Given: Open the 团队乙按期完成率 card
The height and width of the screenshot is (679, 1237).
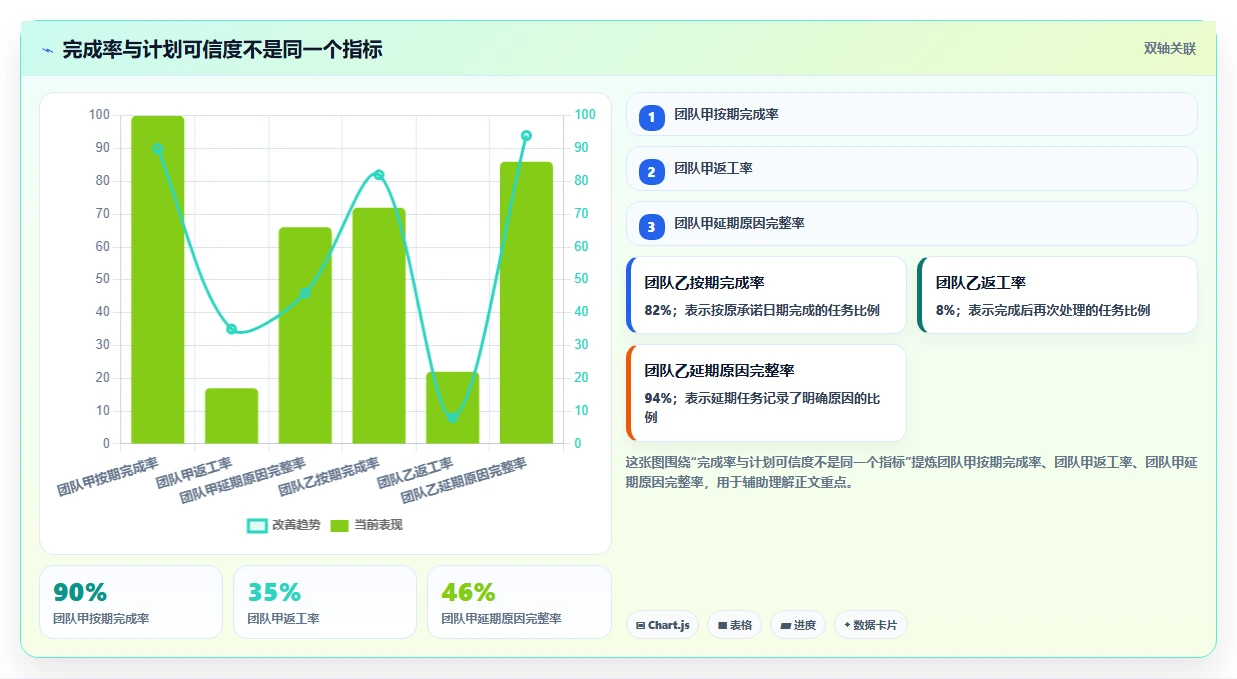Looking at the screenshot, I should (x=766, y=295).
